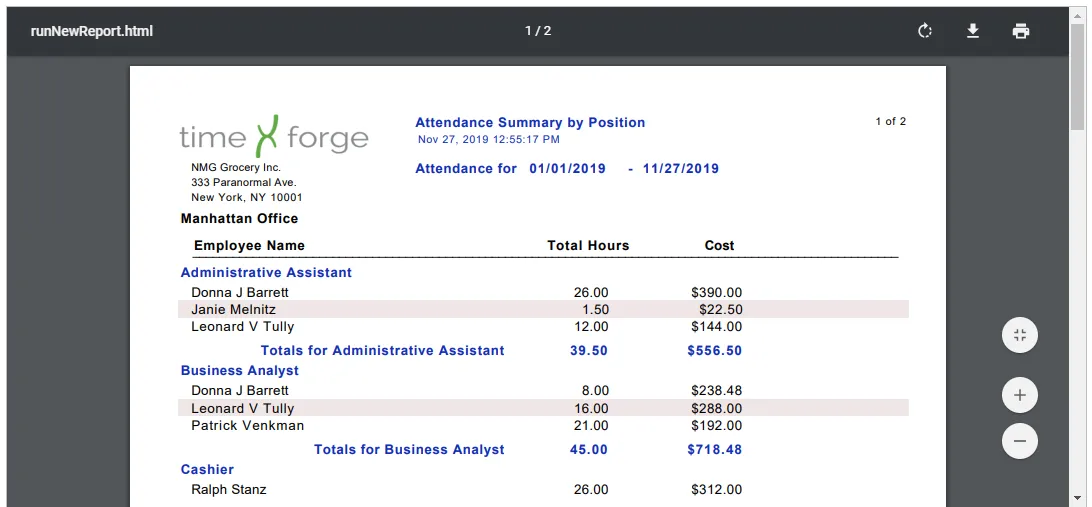Zoom in on the document
Image resolution: width=1092 pixels, height=507 pixels.
(1020, 396)
